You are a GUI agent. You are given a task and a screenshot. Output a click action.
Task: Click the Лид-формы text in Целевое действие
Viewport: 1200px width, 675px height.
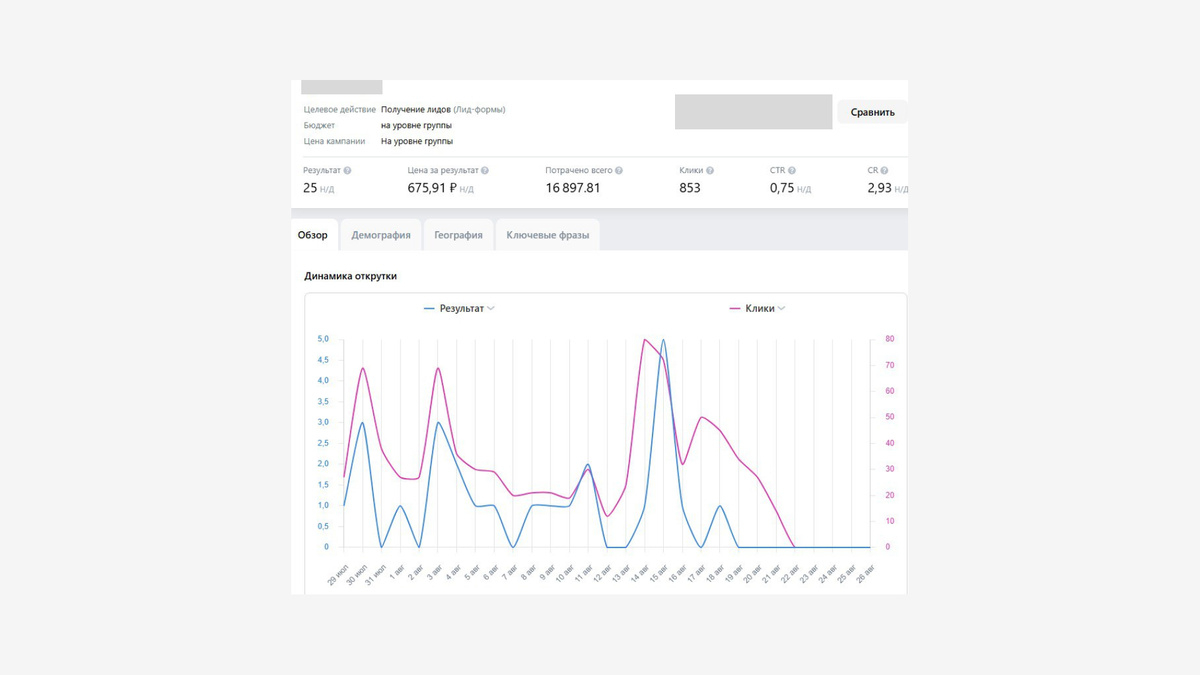click(479, 109)
